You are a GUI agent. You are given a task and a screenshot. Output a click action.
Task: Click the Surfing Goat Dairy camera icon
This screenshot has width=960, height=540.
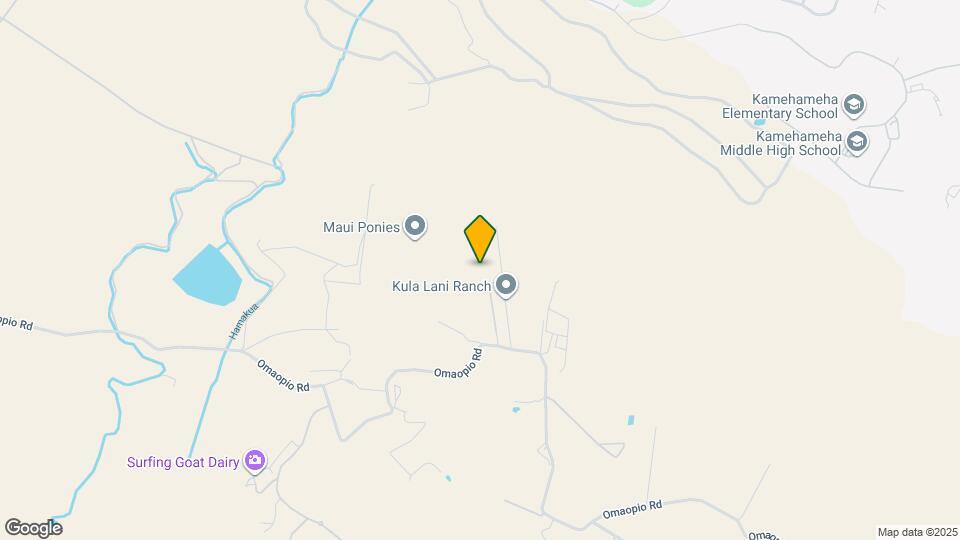[255, 460]
